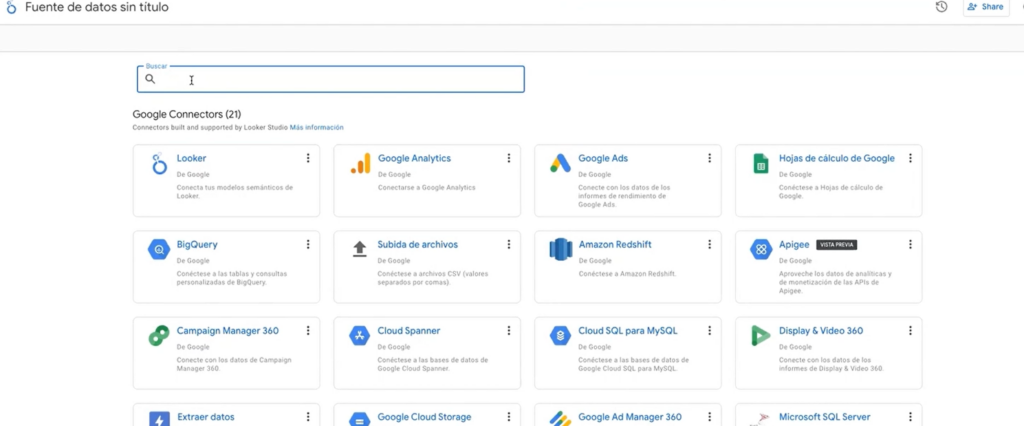
Task: Click the Apigee hexagon icon
Action: pyautogui.click(x=761, y=250)
